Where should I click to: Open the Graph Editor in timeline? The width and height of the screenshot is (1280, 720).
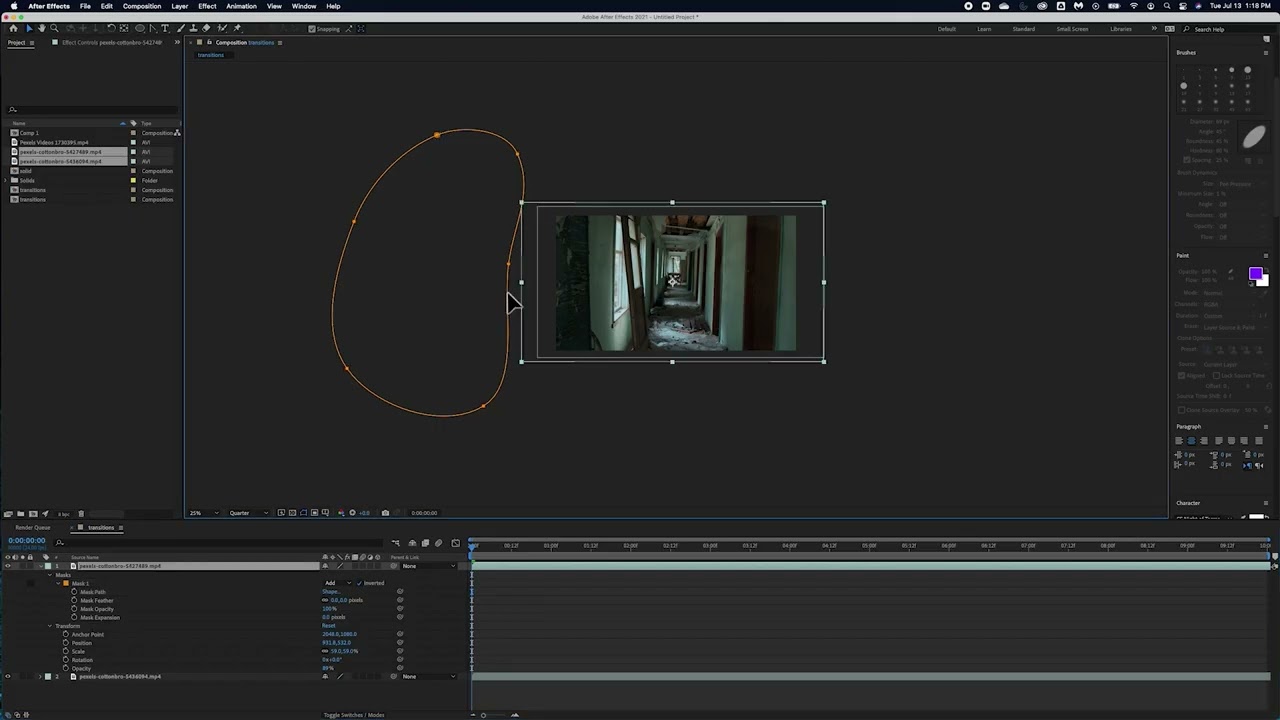coord(455,543)
